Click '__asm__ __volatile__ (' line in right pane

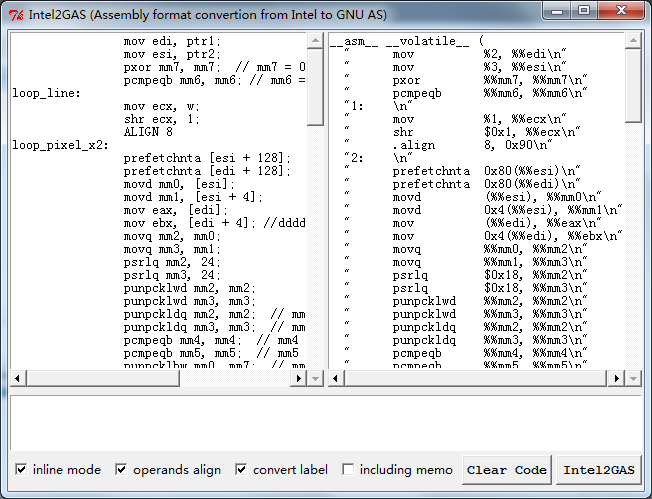407,41
